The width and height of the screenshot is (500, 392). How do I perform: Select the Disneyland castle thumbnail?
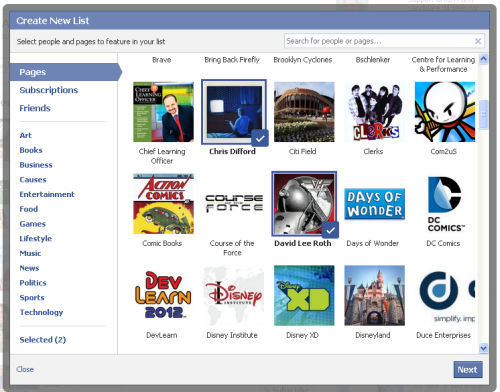click(374, 295)
